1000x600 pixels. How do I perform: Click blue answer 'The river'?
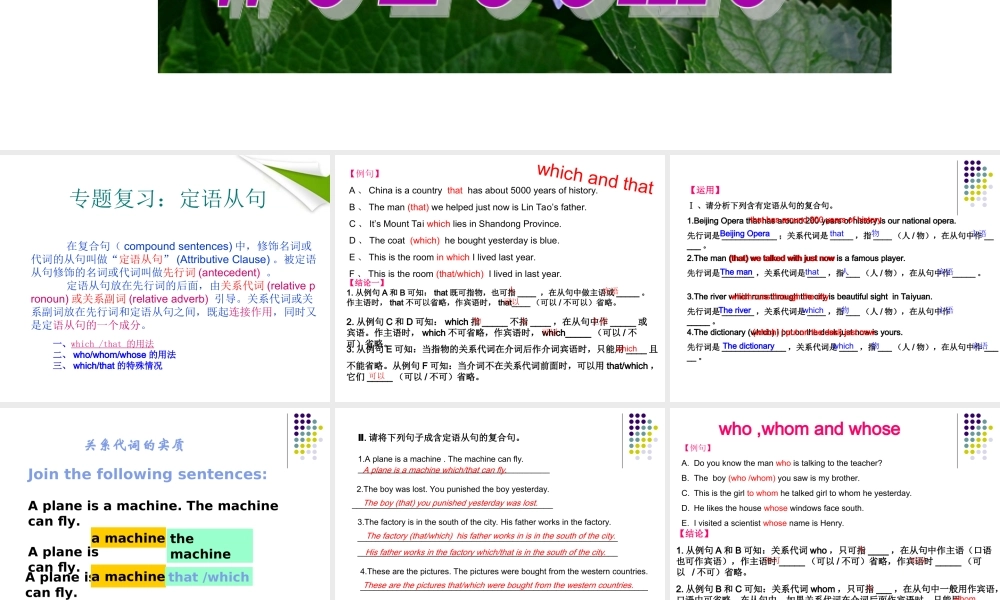coord(735,311)
